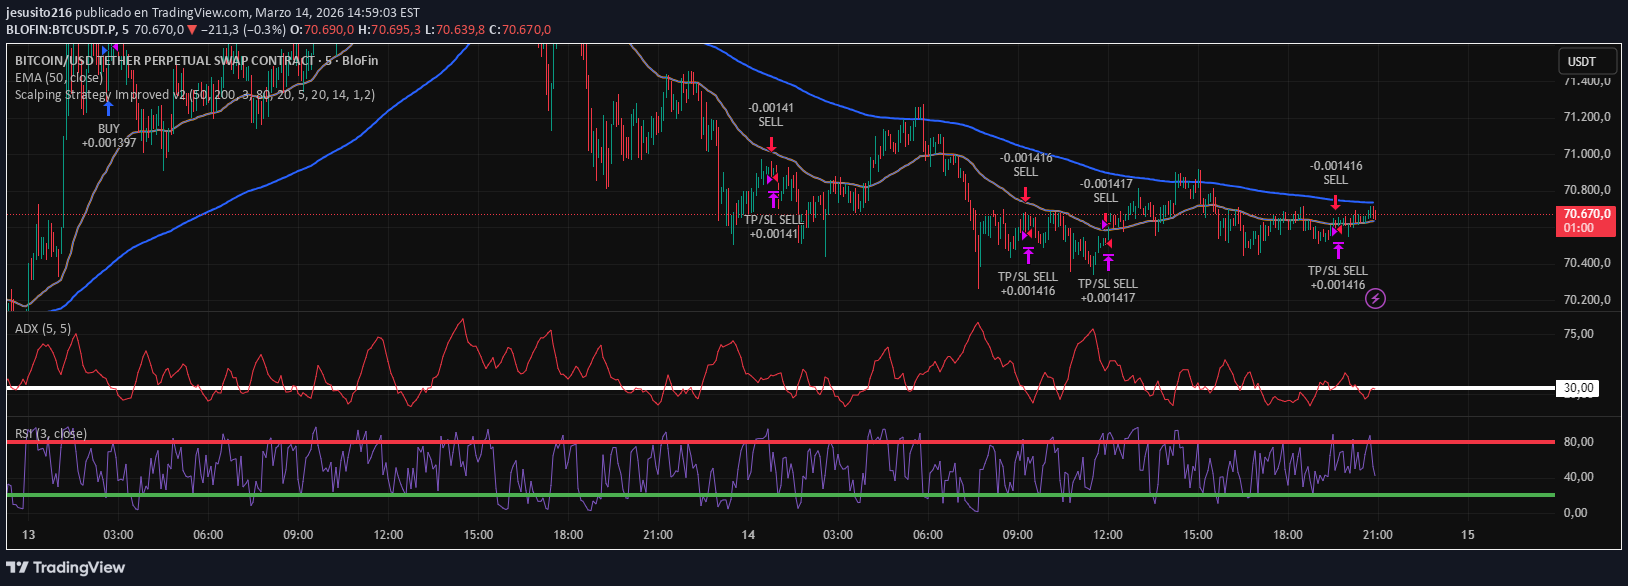Click the BLOFIN:BTCUSDT.P symbol text
This screenshot has height=586, width=1628.
[x=61, y=30]
